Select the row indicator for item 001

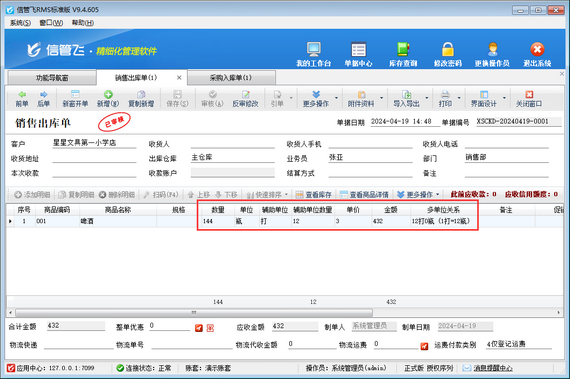pyautogui.click(x=10, y=221)
